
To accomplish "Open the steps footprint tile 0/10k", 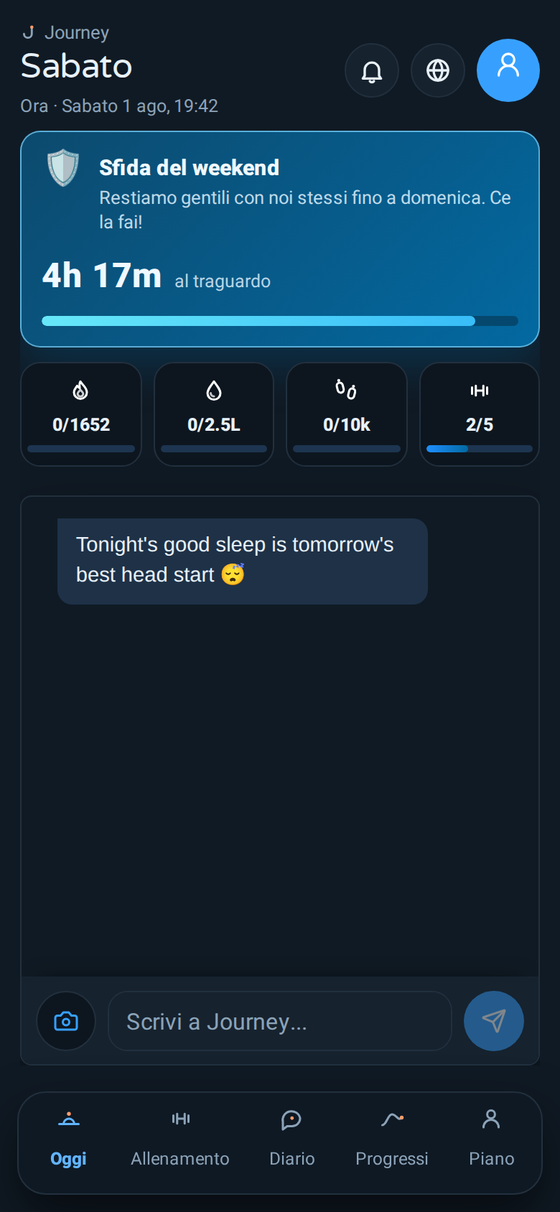I will point(347,414).
